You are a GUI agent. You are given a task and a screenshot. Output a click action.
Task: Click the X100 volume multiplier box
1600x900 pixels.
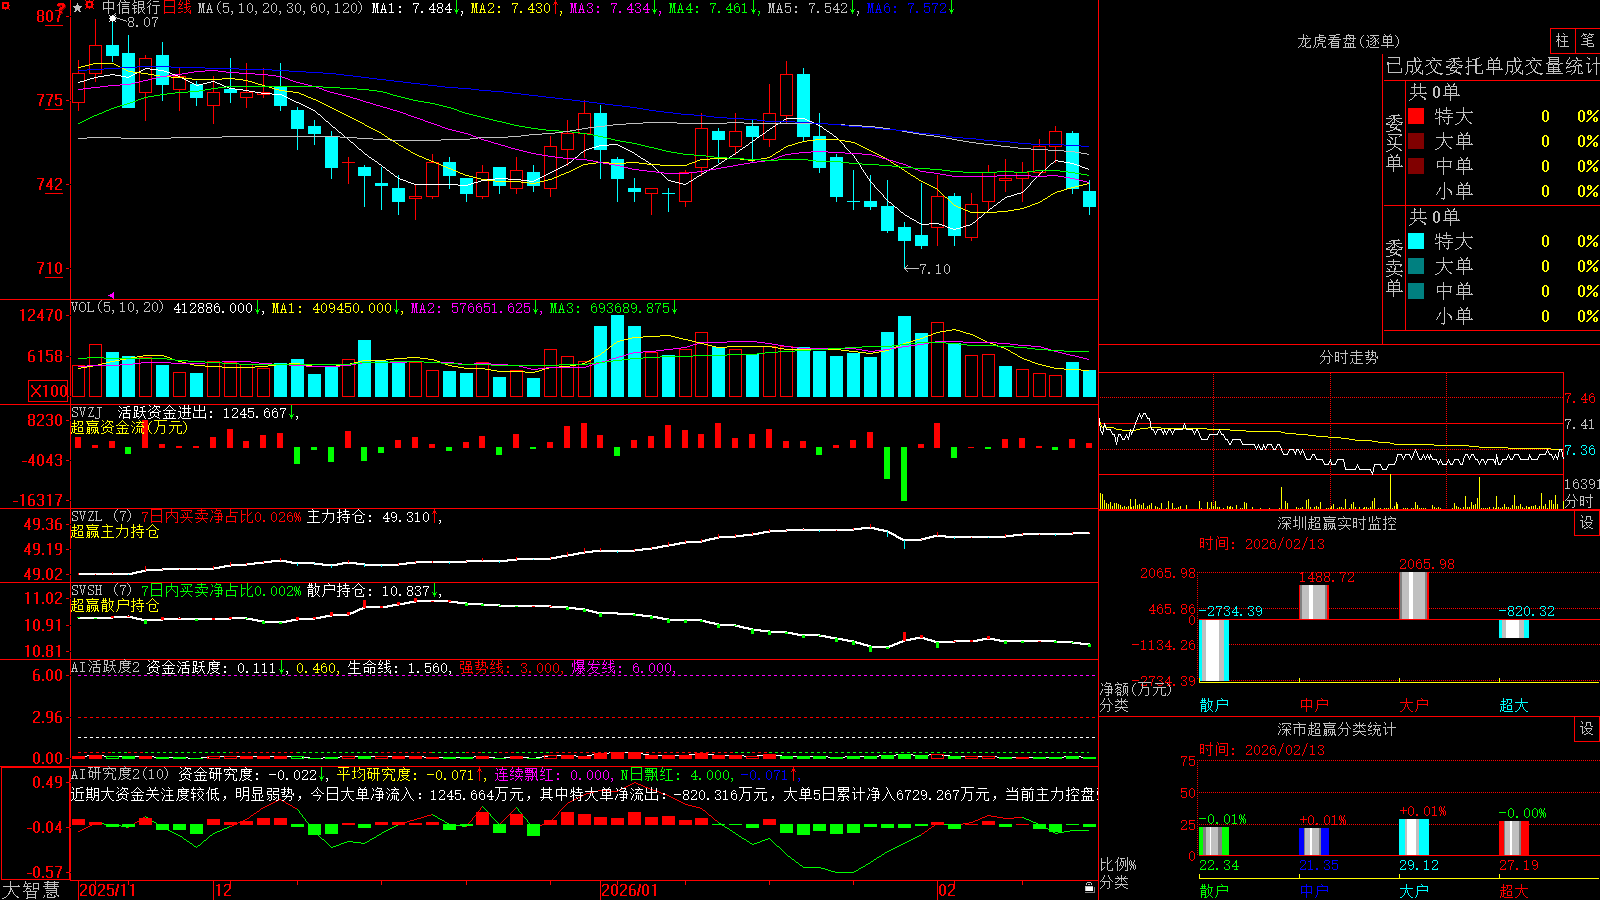click(48, 391)
